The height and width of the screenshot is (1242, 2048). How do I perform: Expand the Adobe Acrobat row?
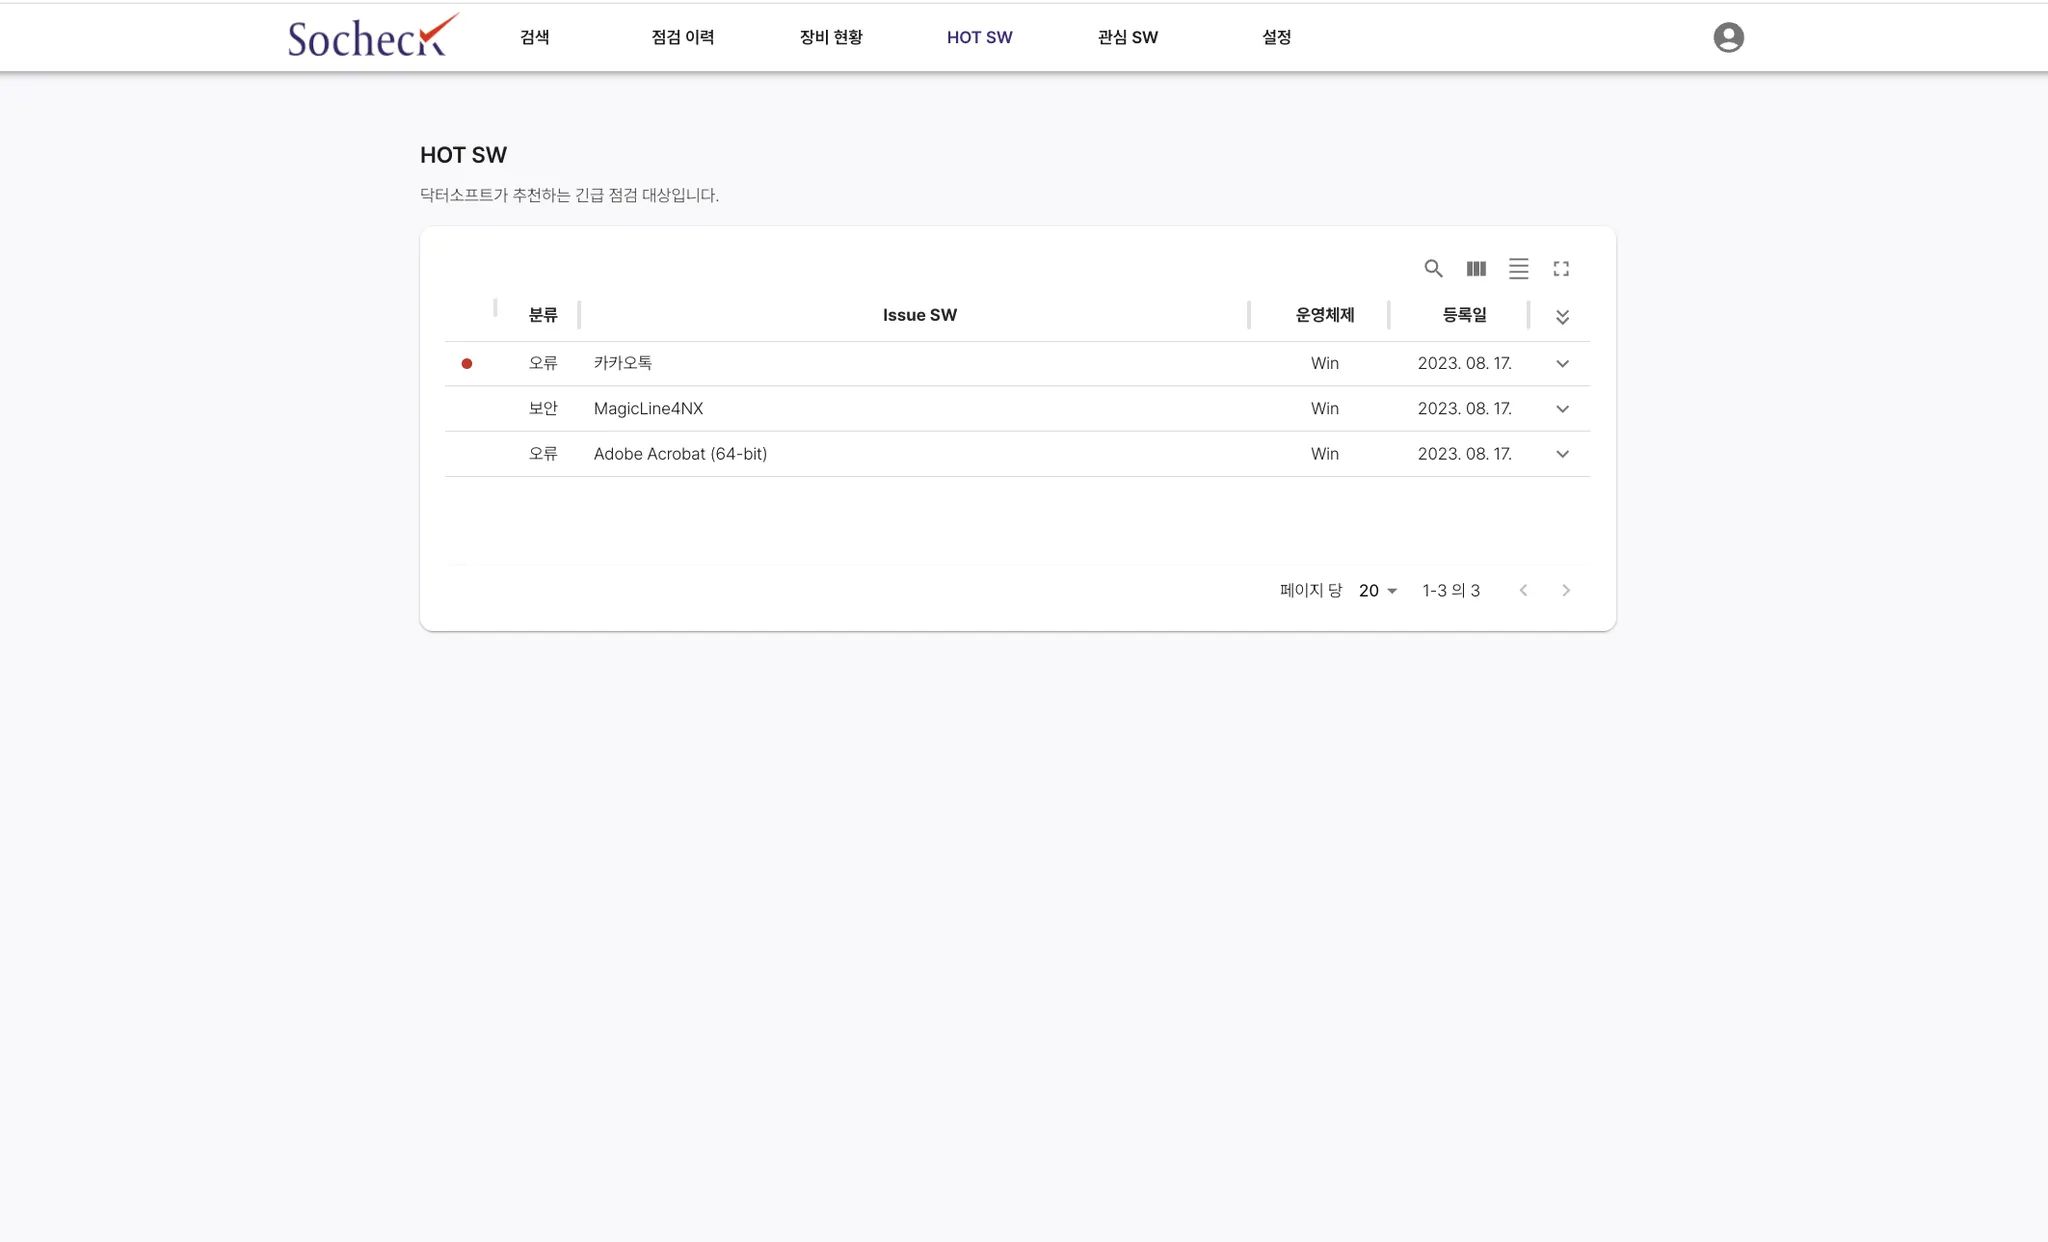click(x=1562, y=454)
